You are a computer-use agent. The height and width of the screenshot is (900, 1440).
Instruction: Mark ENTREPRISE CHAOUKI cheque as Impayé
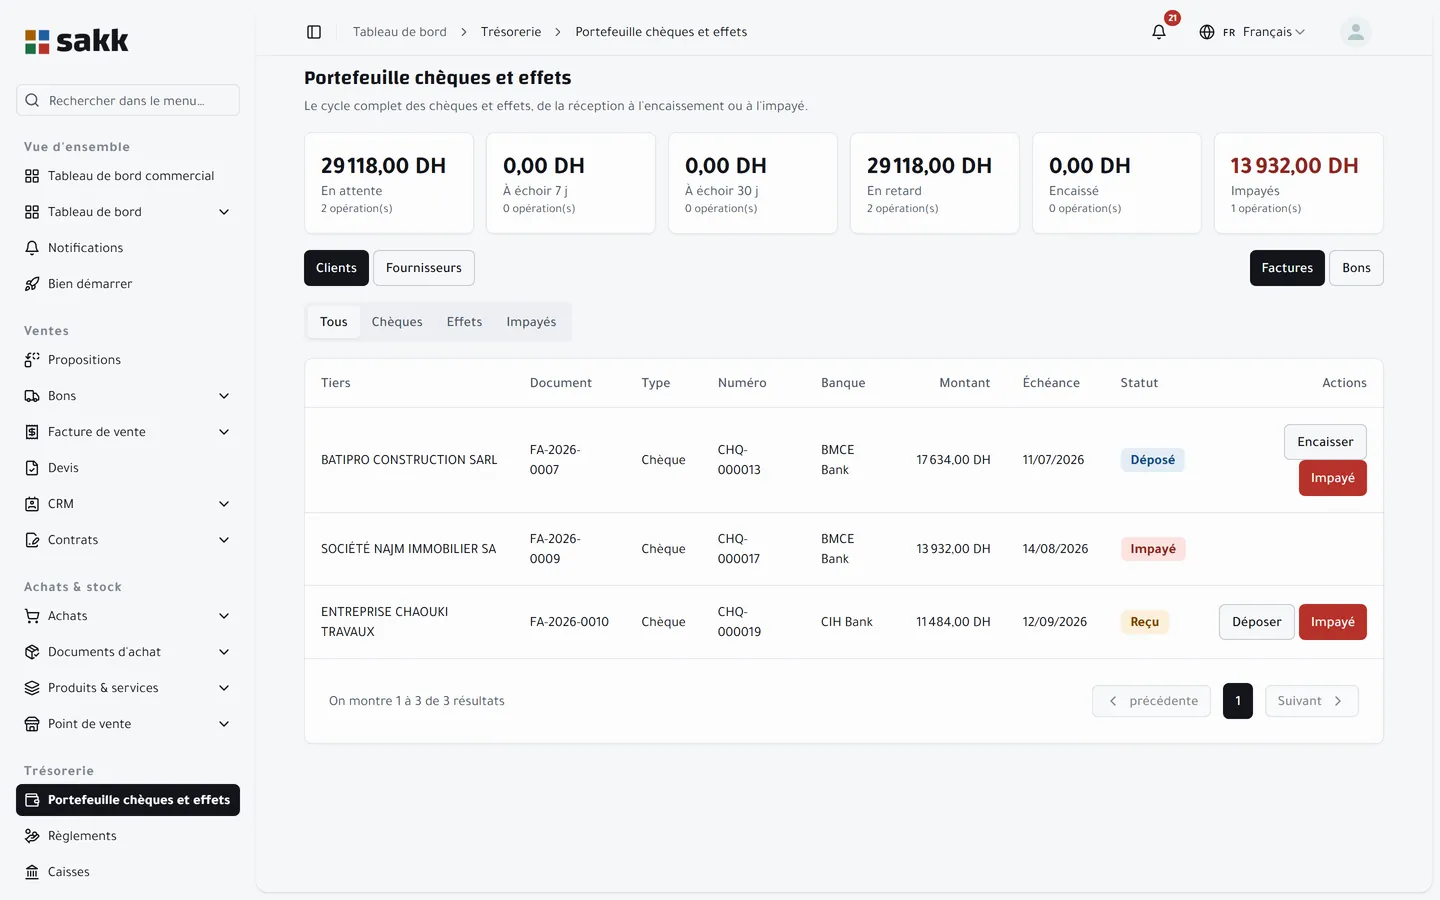(1333, 622)
